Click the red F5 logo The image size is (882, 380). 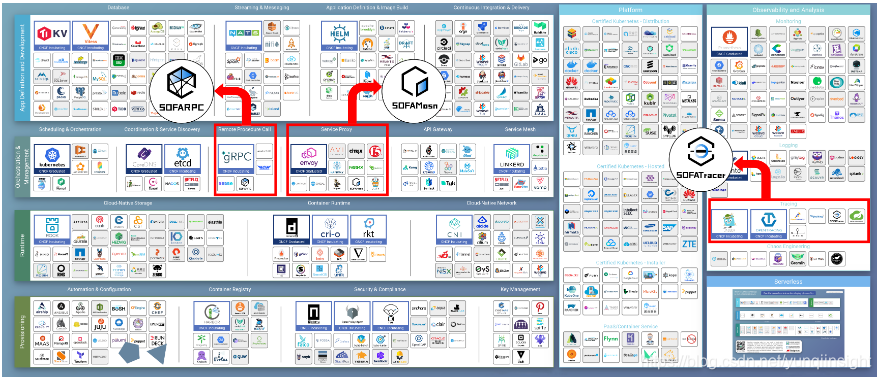(374, 151)
